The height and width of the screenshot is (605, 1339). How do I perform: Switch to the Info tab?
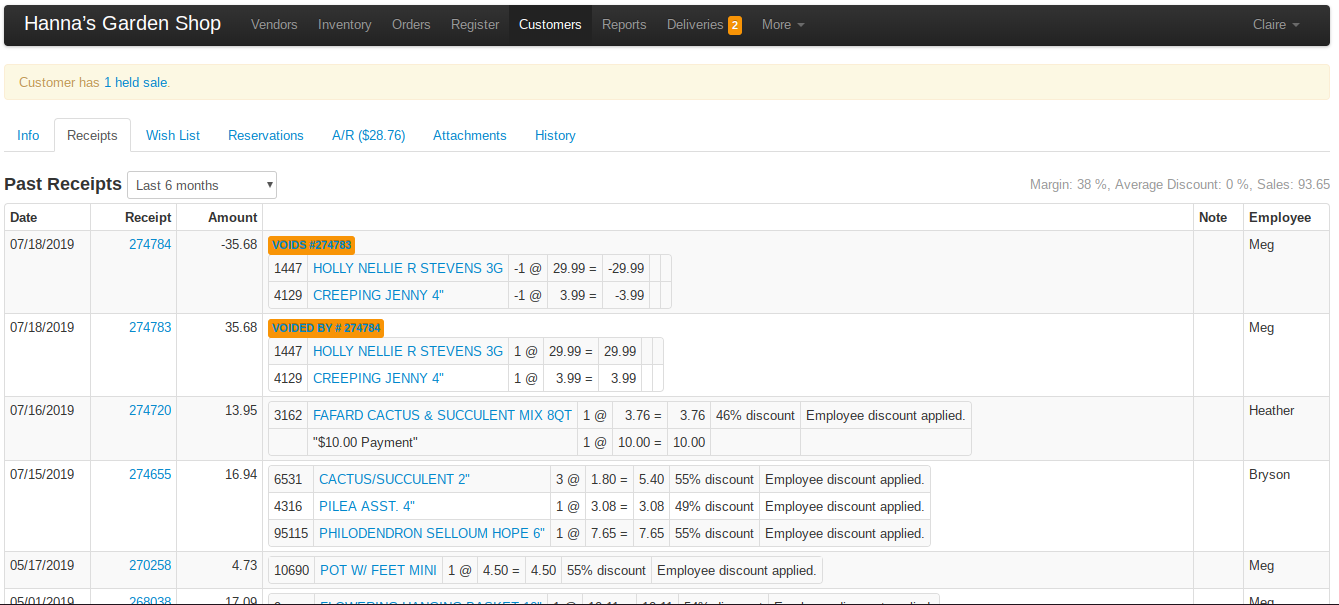pyautogui.click(x=28, y=135)
